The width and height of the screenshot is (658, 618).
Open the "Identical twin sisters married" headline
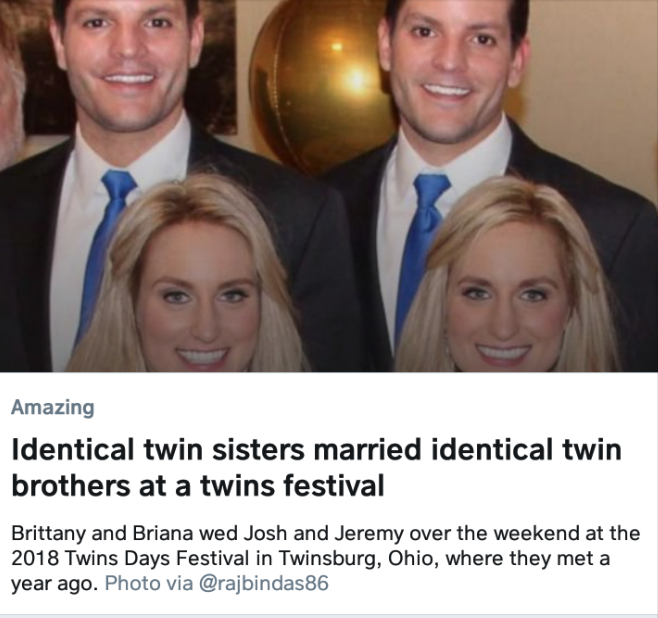316,467
